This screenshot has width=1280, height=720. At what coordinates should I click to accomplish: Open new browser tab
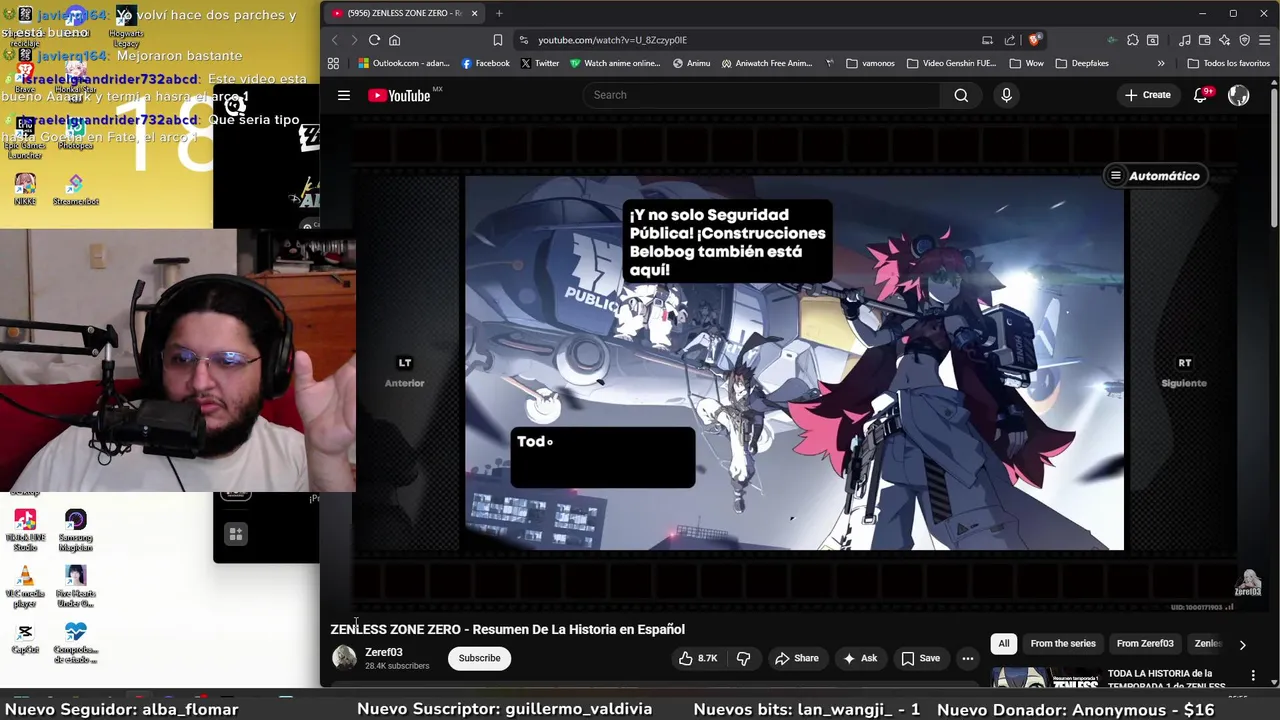coord(499,13)
